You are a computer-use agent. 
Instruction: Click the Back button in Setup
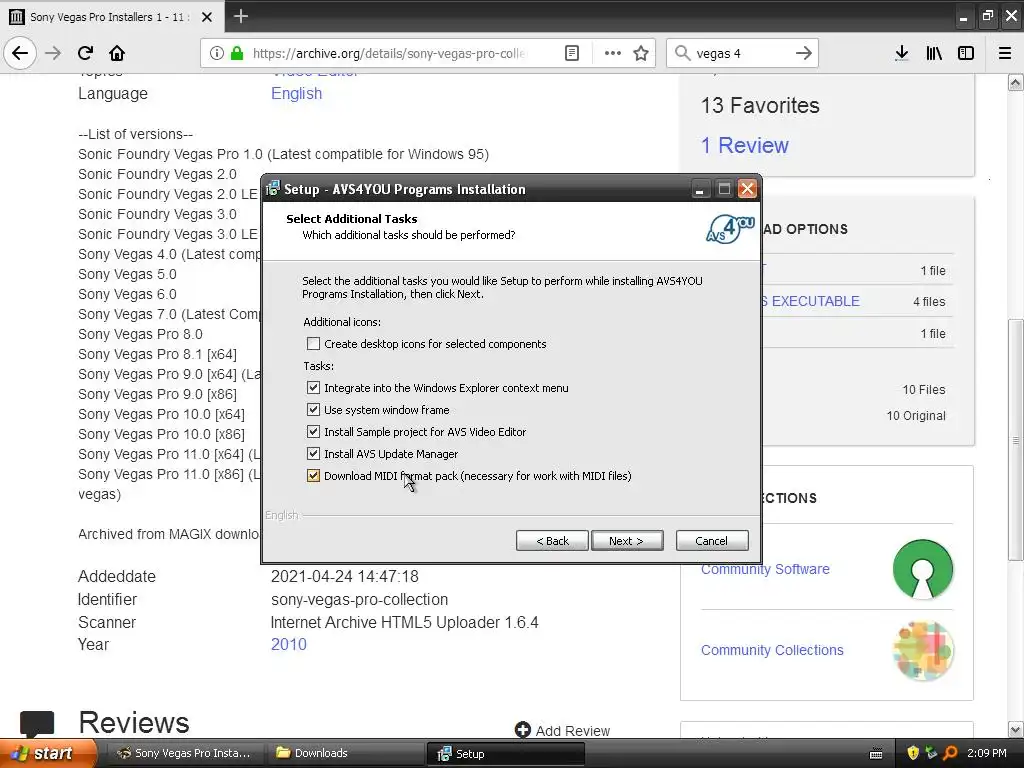tap(552, 541)
